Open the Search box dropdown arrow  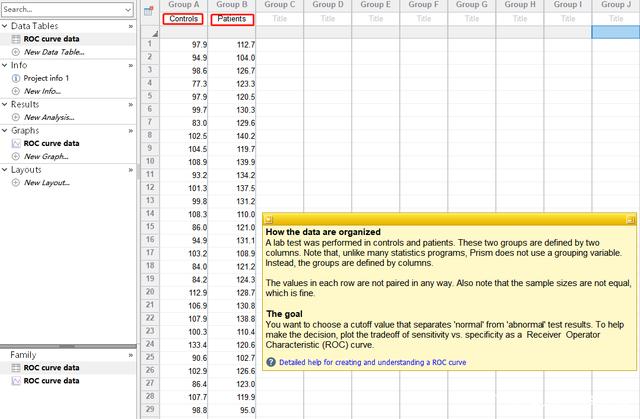click(128, 9)
